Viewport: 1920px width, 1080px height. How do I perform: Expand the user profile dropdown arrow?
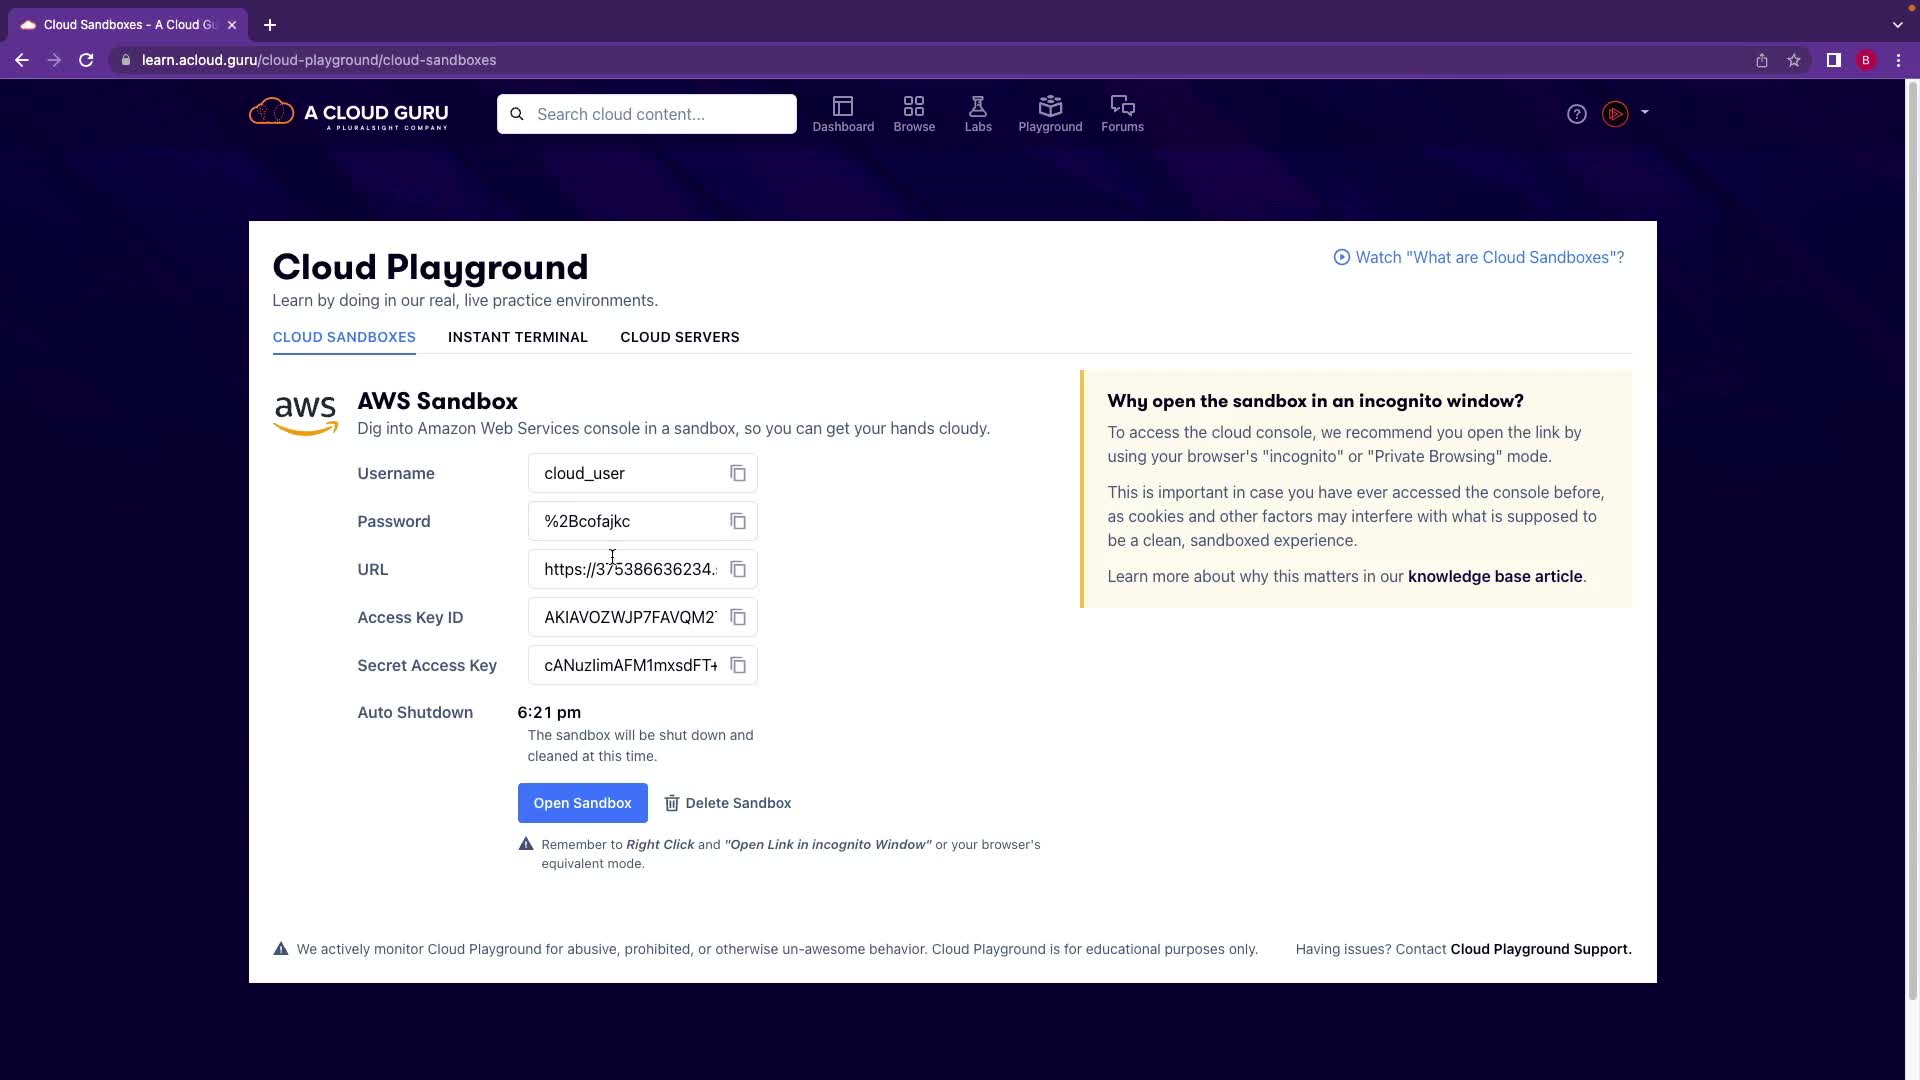pyautogui.click(x=1645, y=113)
